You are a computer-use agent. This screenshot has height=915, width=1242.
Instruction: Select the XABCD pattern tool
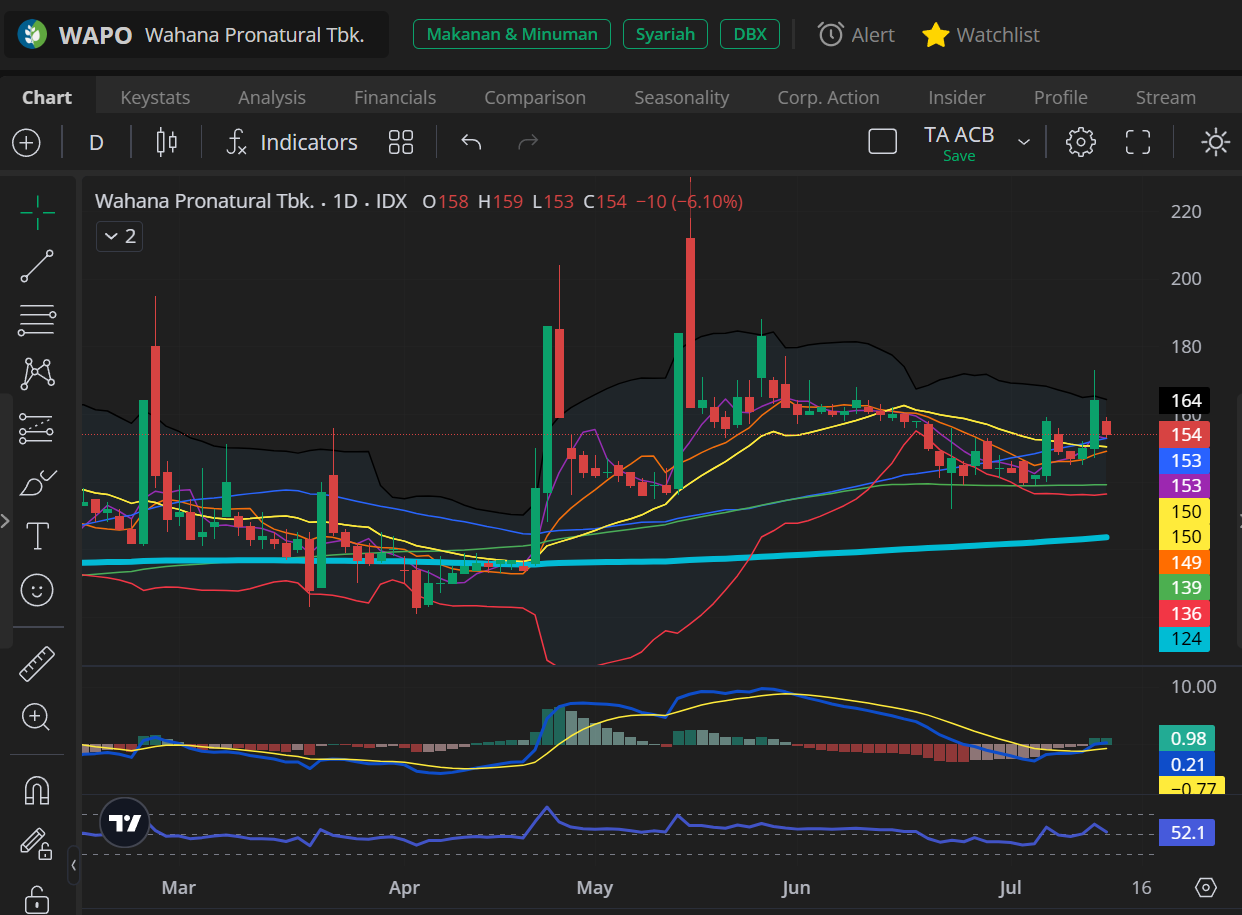(37, 374)
